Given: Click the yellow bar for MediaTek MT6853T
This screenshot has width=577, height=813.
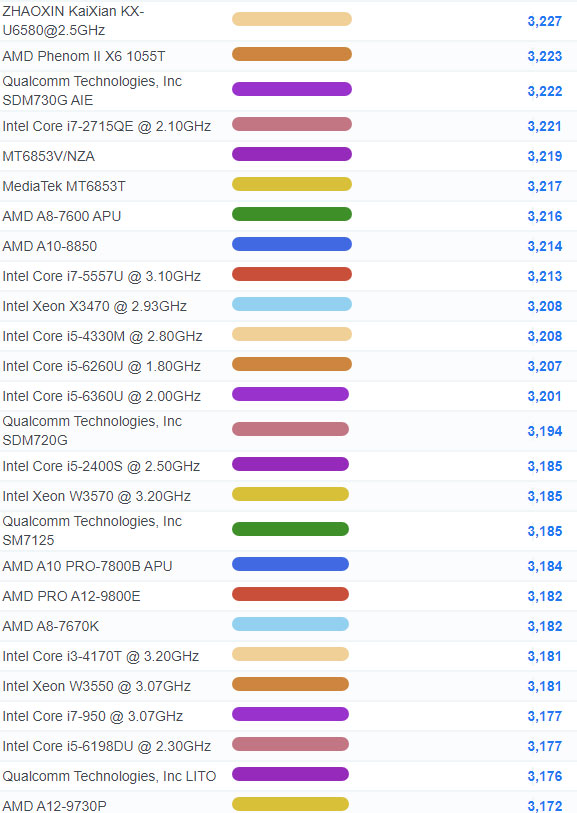Looking at the screenshot, I should 292,184.
